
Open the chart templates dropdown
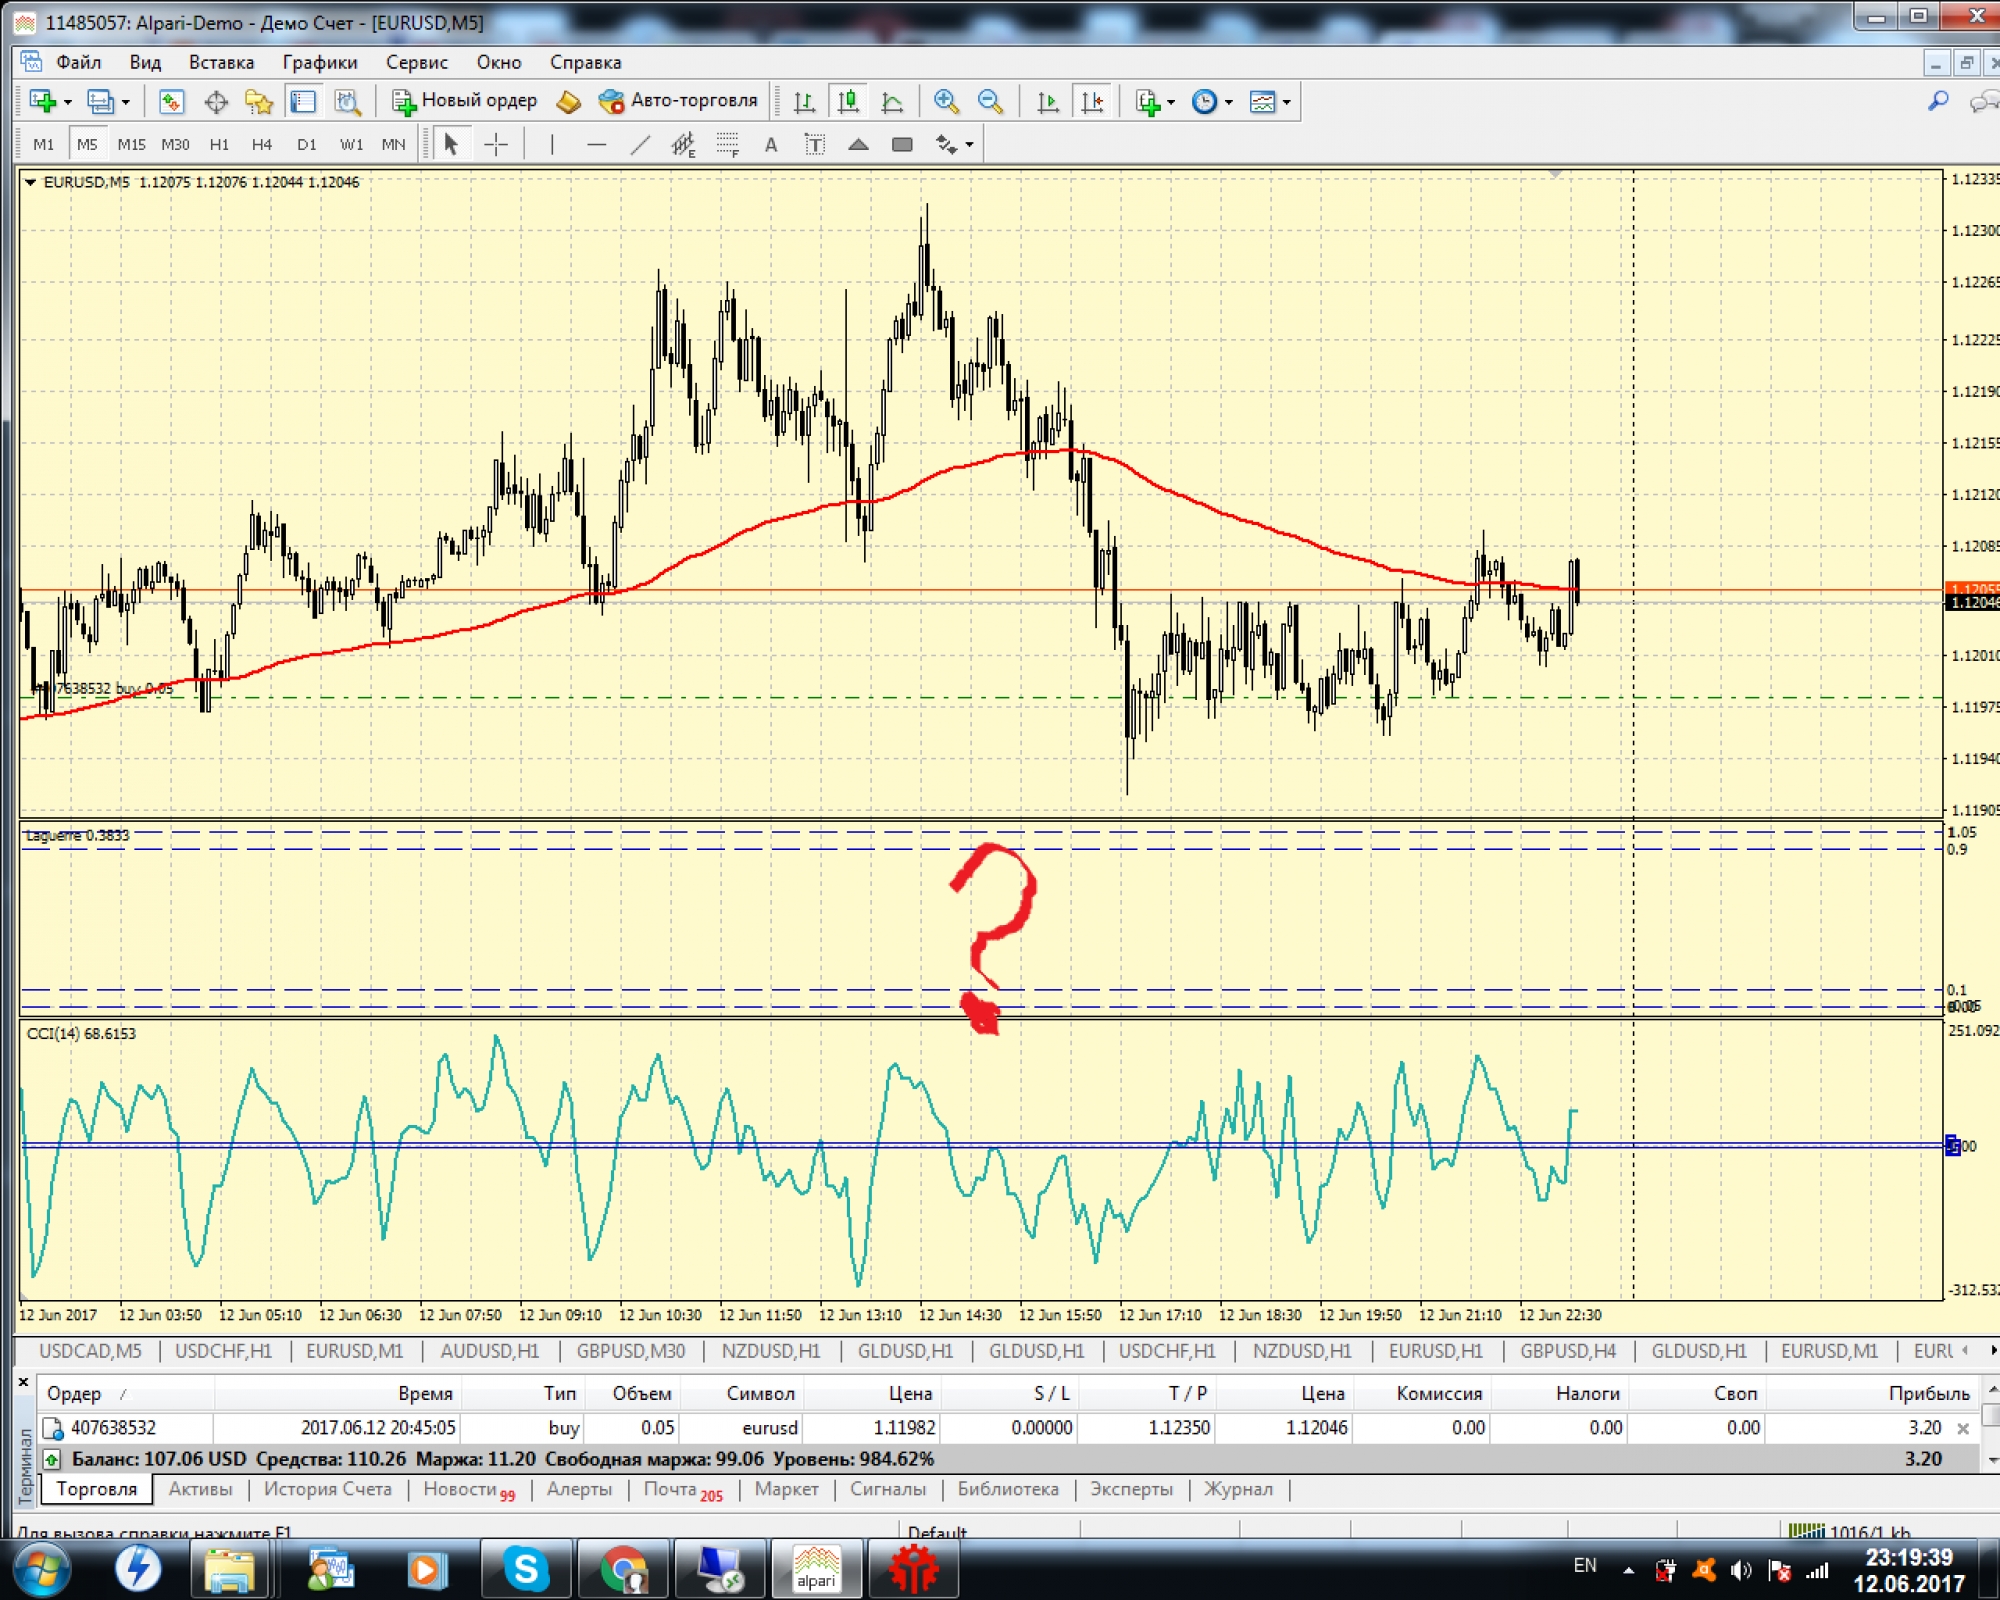pos(1270,101)
